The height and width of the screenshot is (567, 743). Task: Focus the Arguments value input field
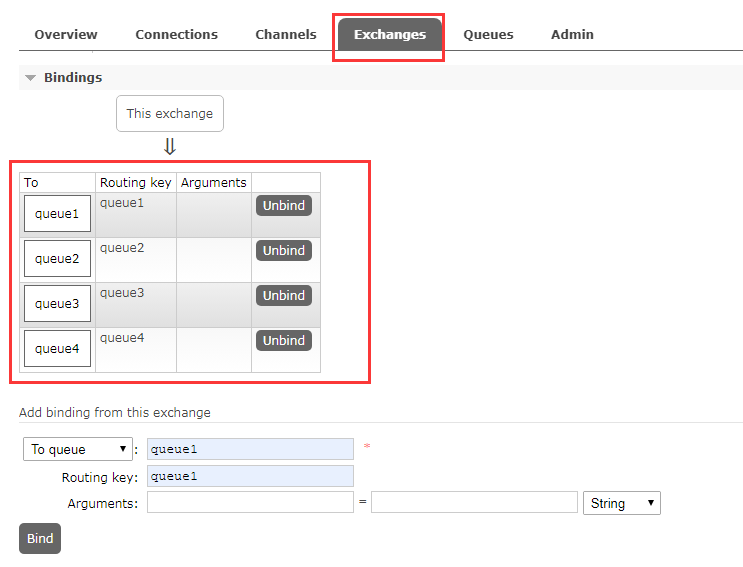pyautogui.click(x=474, y=502)
